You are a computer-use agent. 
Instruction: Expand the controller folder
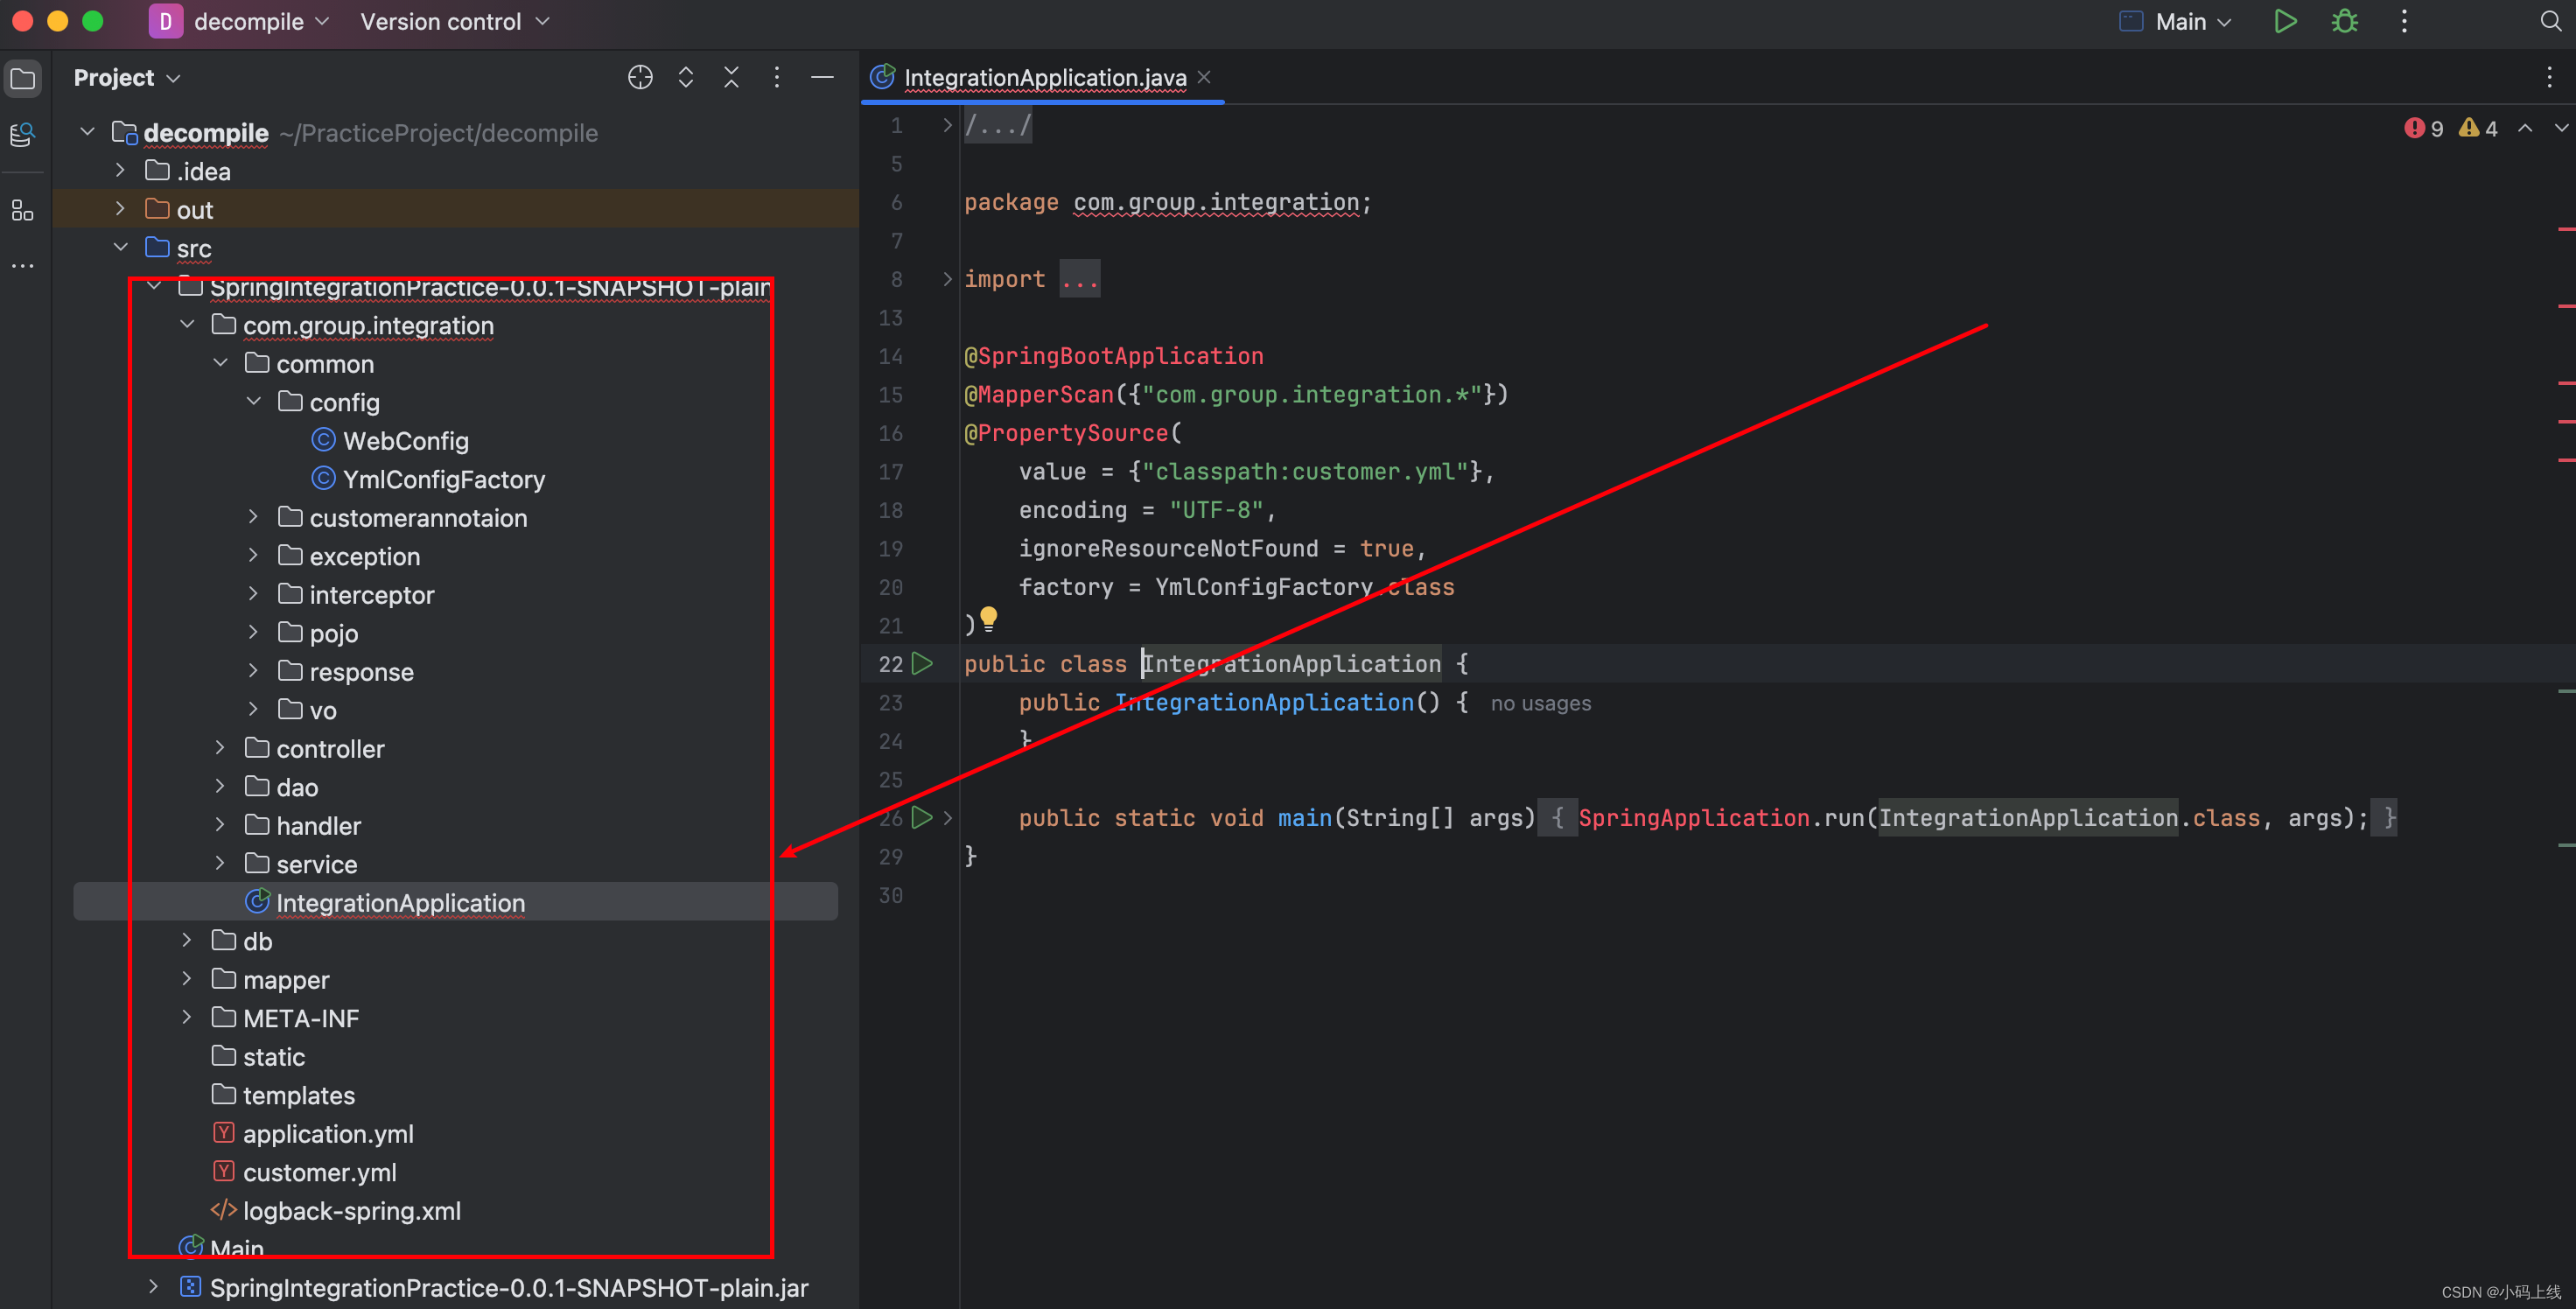220,748
